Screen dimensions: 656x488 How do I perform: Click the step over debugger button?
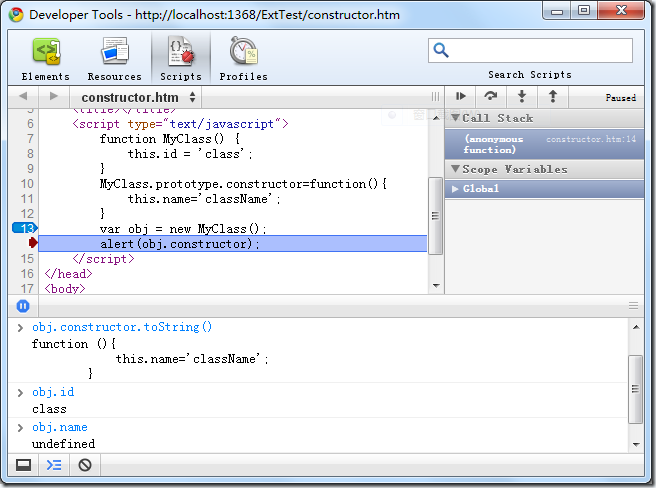491,97
